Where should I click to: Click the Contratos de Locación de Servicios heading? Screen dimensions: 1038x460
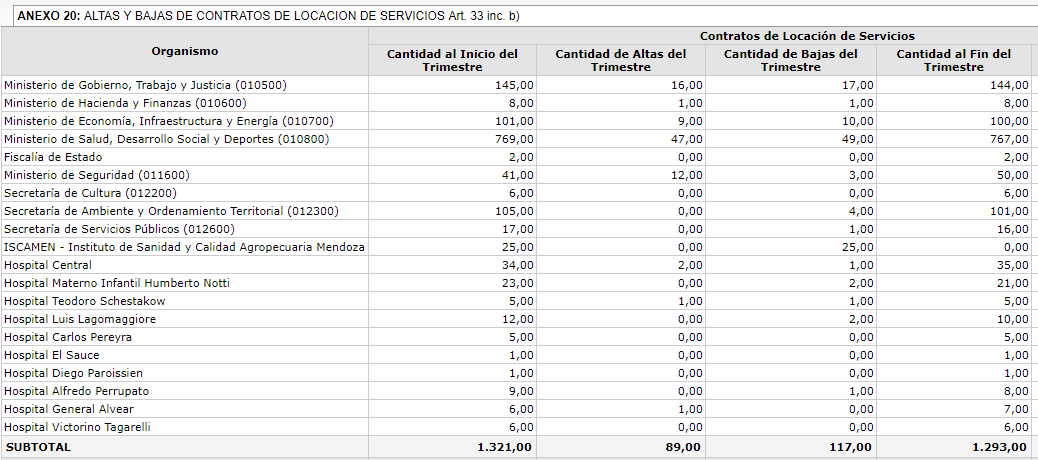[x=807, y=36]
